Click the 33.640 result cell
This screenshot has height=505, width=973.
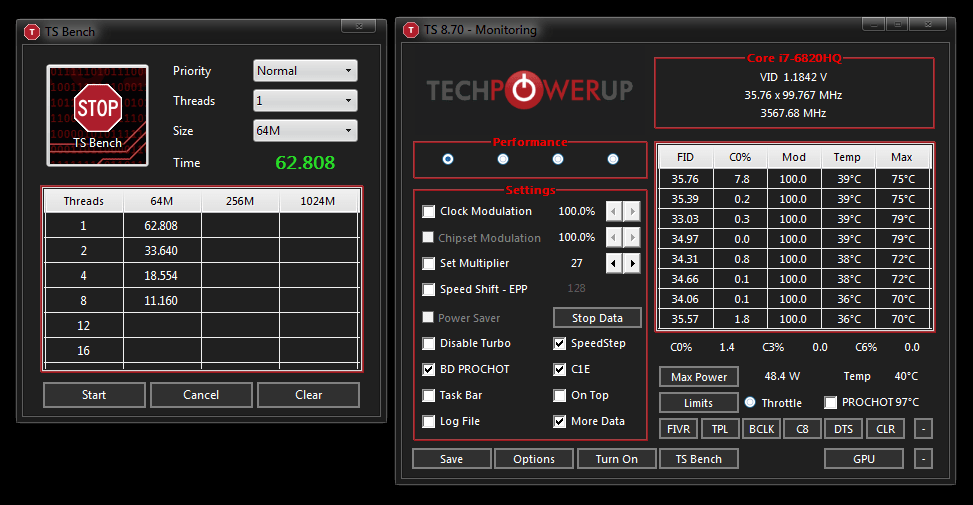coord(162,251)
